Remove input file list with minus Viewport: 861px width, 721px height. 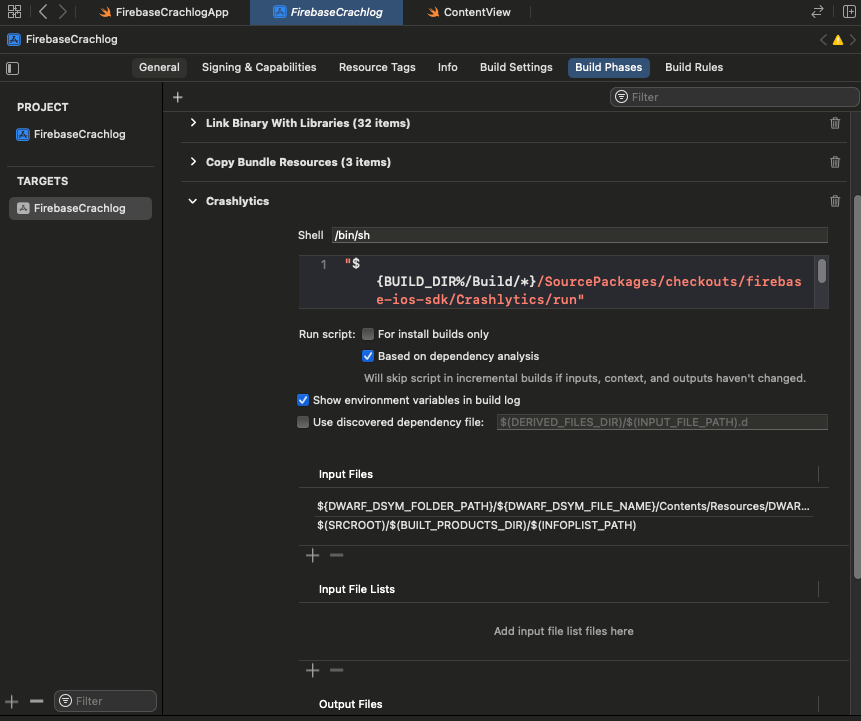[337, 670]
